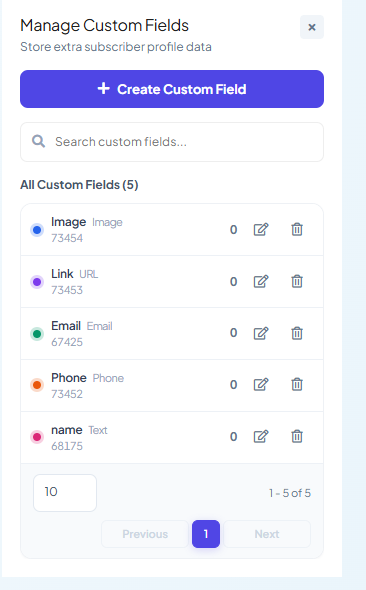
Task: Click the Image field ID 73454
Action: (x=67, y=238)
